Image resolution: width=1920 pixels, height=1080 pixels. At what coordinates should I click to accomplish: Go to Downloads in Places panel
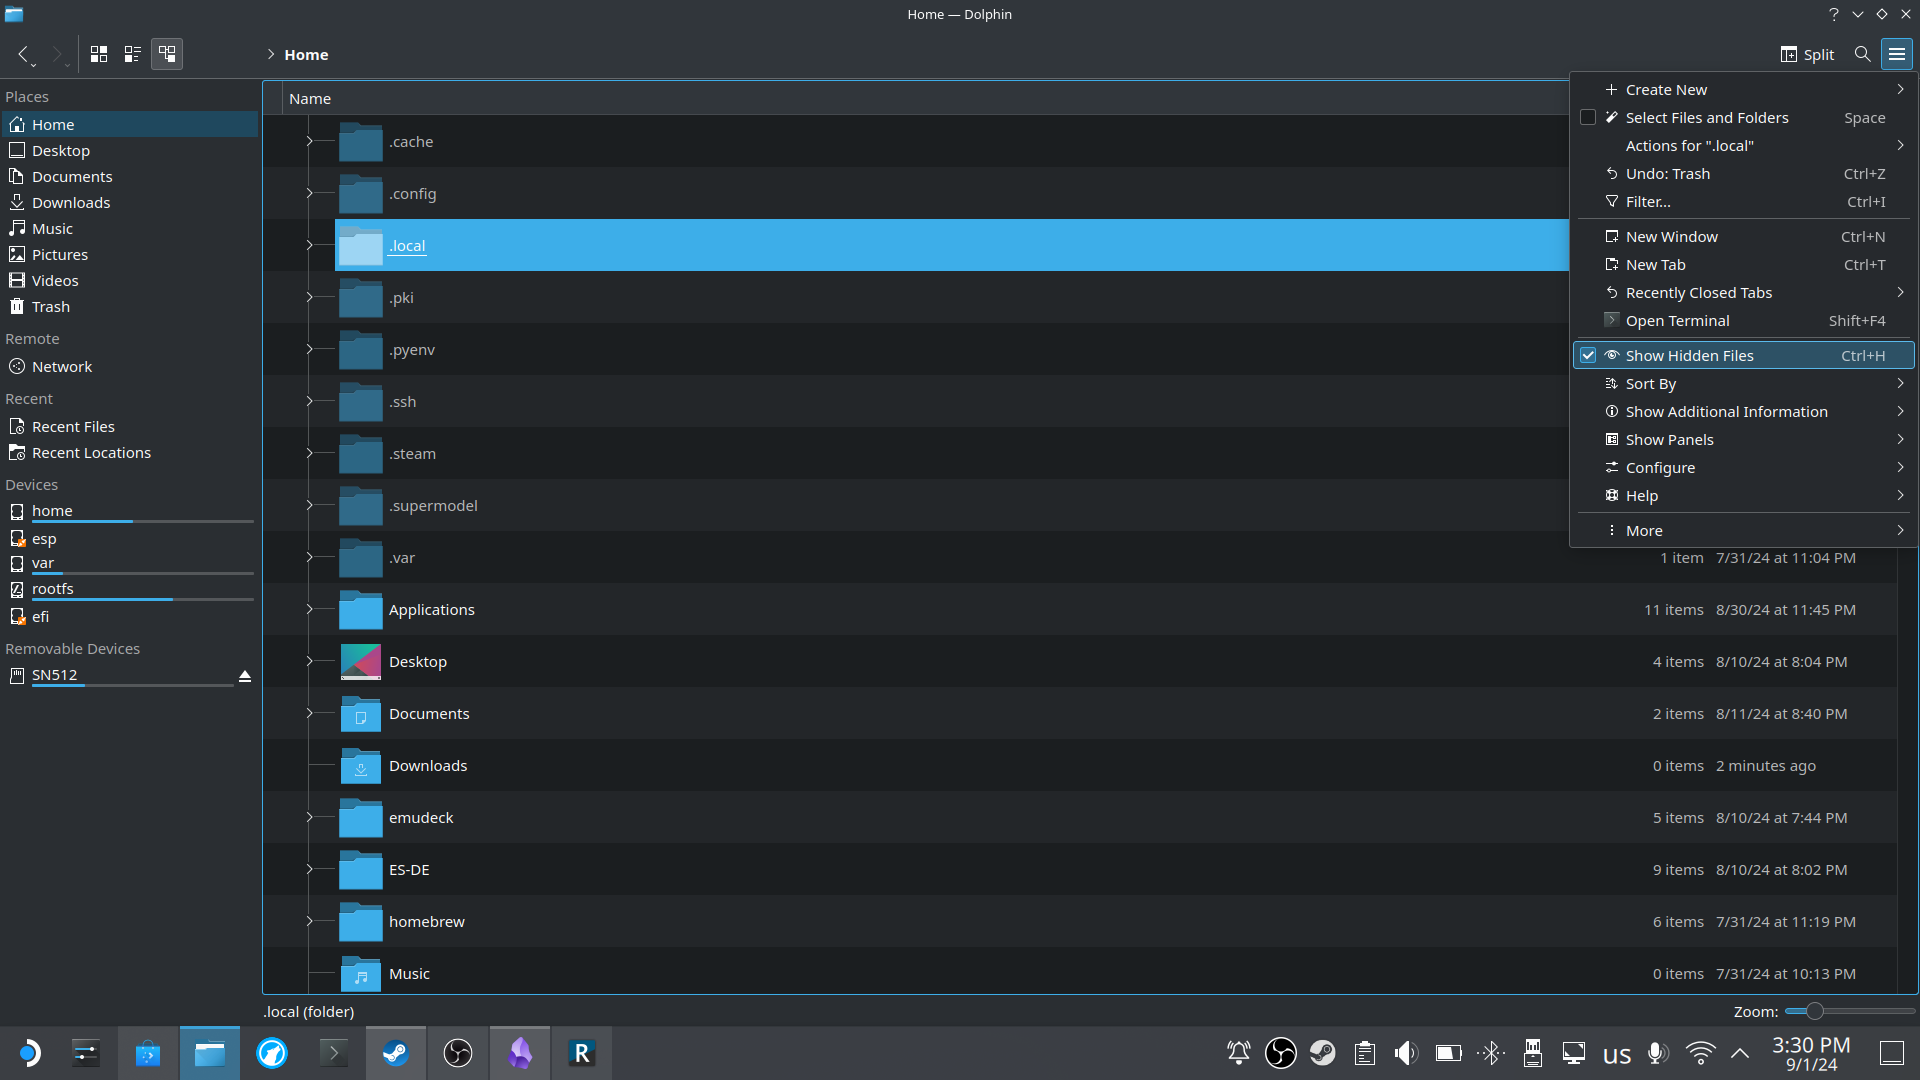130,203
